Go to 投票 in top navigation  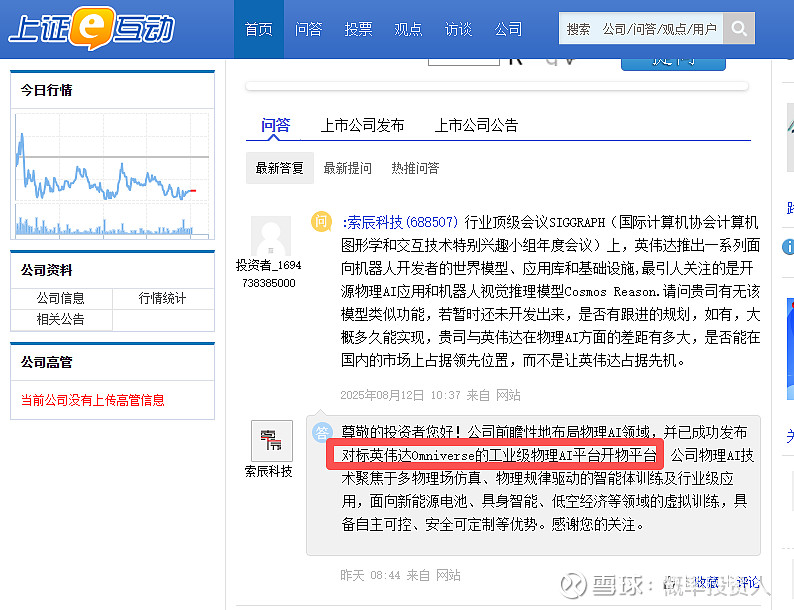click(x=358, y=29)
